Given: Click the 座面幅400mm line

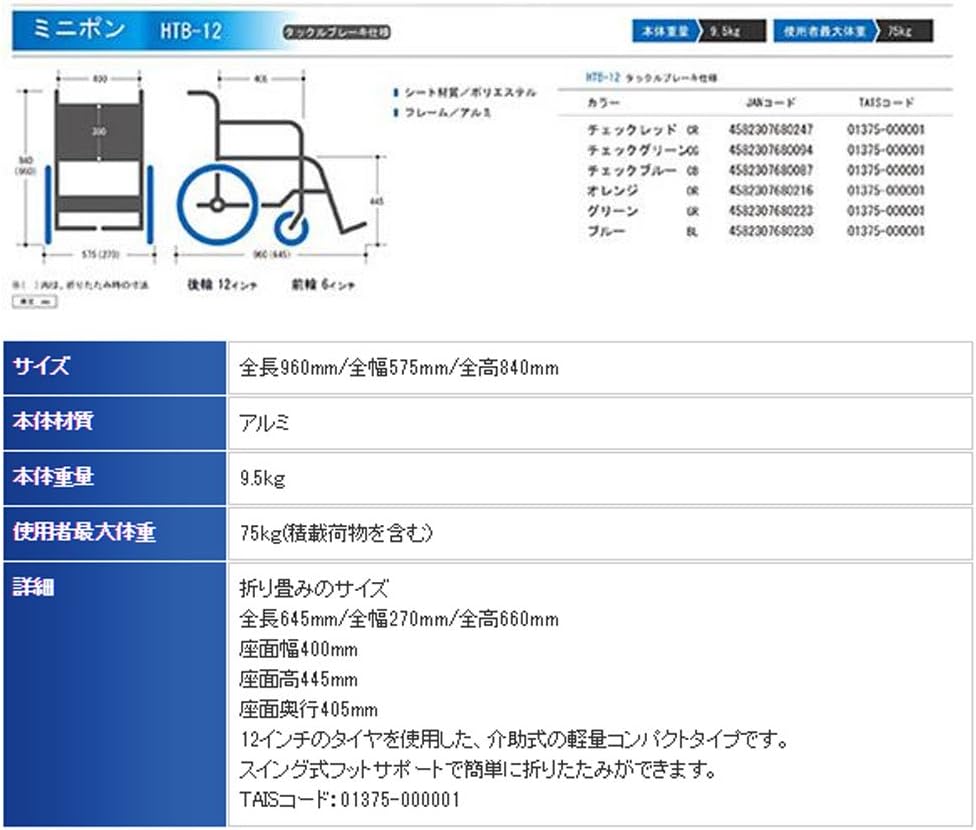Looking at the screenshot, I should point(298,649).
